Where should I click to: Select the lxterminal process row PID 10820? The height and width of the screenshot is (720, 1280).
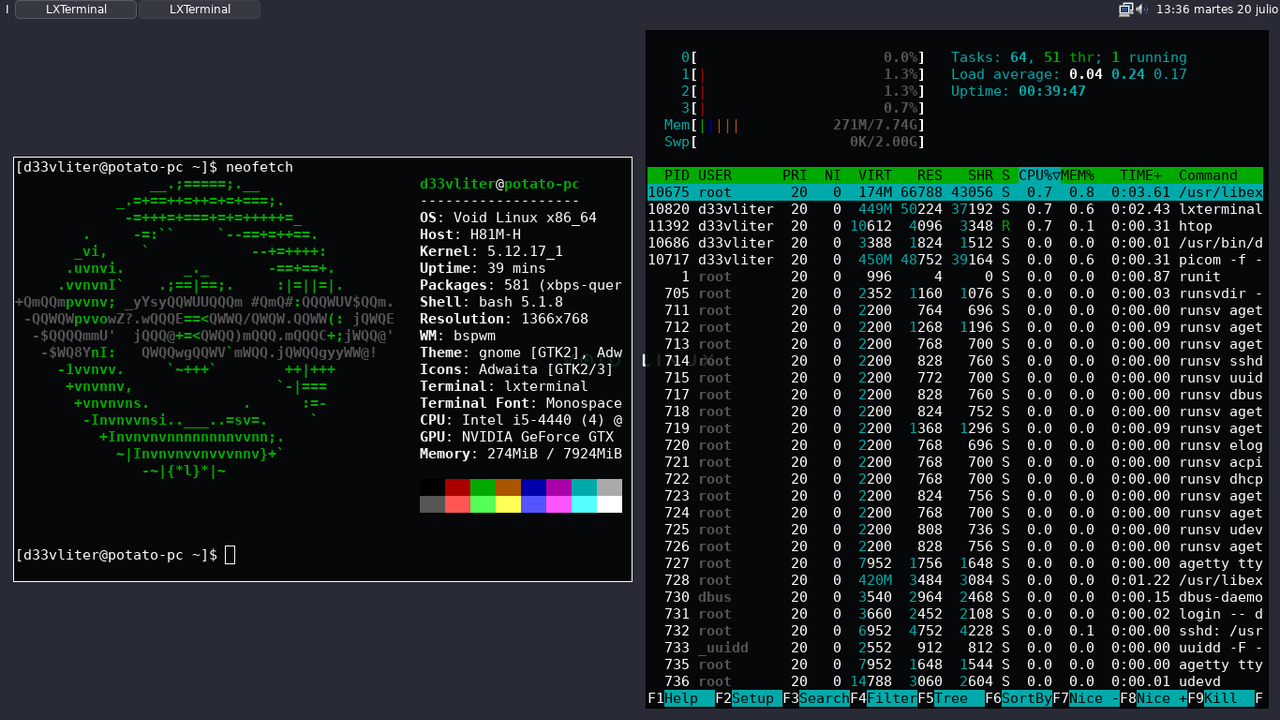click(x=955, y=209)
